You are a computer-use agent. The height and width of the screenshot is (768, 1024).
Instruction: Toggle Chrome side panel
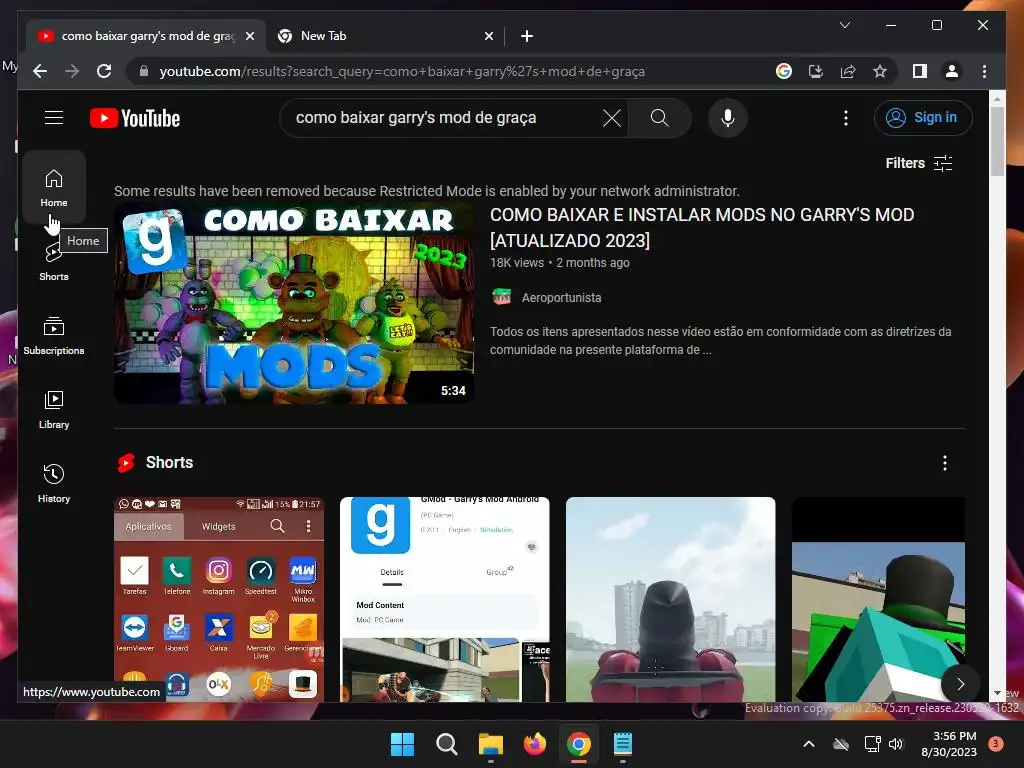pos(920,71)
